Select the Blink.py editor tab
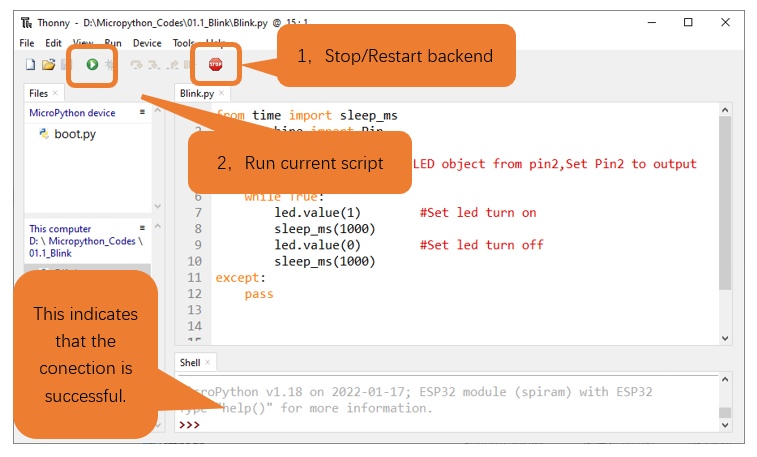This screenshot has width=757, height=457. pos(196,93)
